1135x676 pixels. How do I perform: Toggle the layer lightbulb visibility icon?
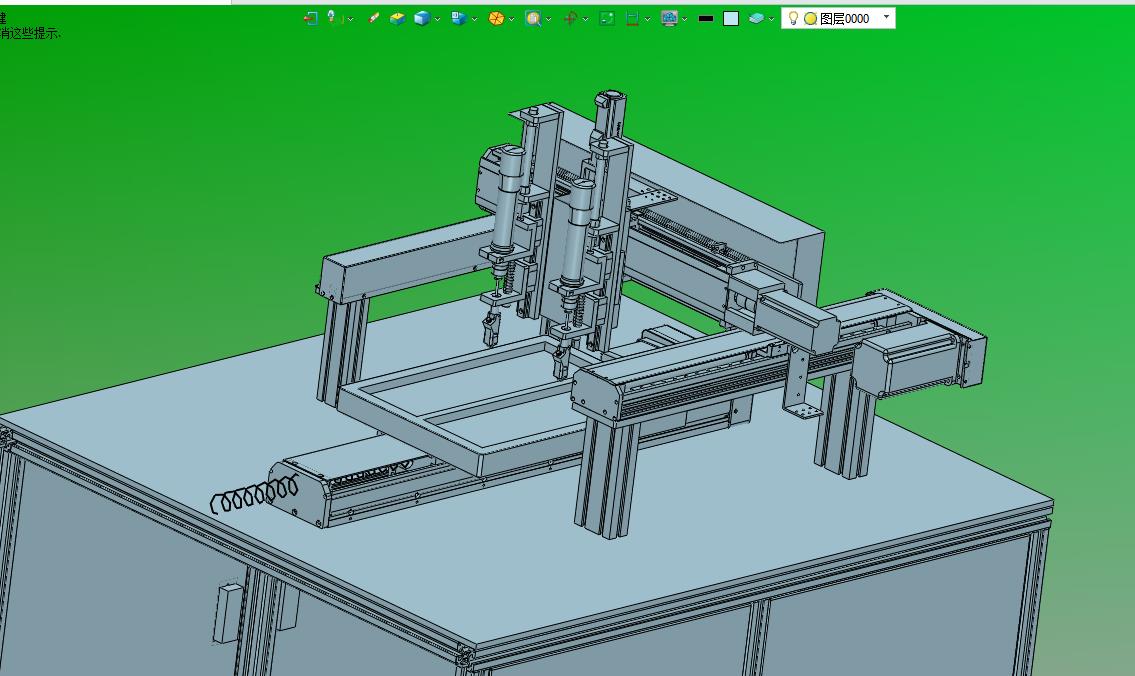tap(794, 18)
